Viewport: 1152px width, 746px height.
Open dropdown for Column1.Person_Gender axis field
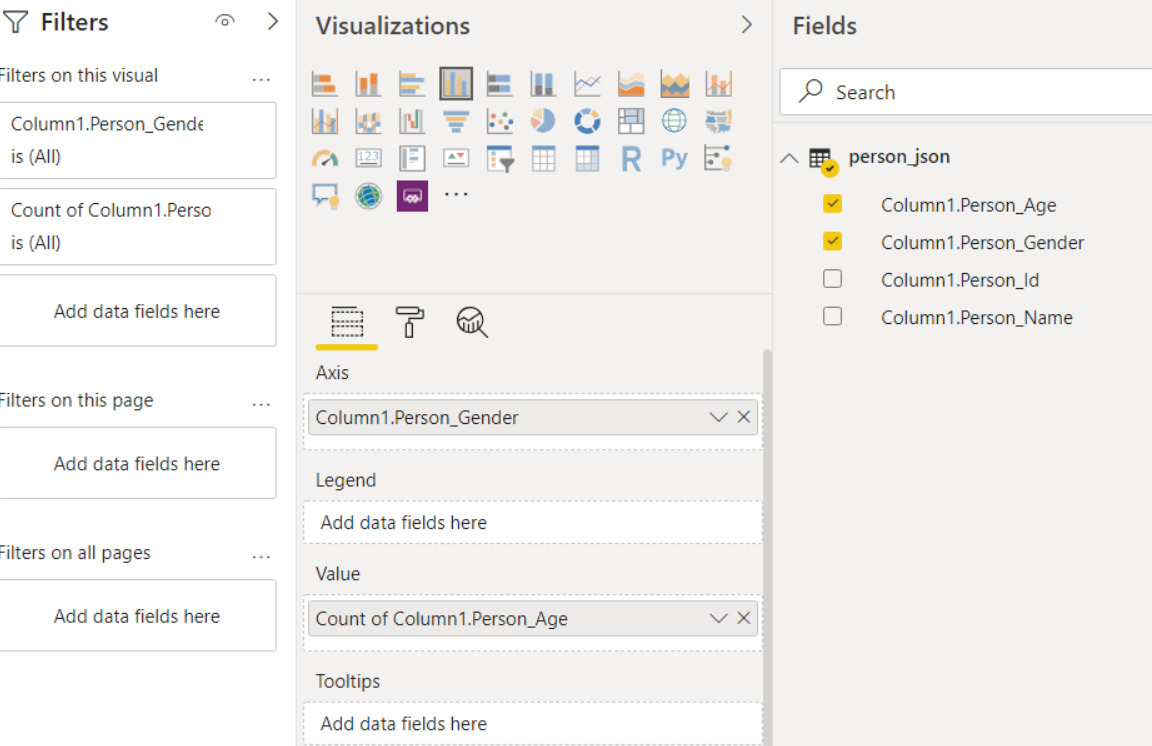tap(719, 417)
